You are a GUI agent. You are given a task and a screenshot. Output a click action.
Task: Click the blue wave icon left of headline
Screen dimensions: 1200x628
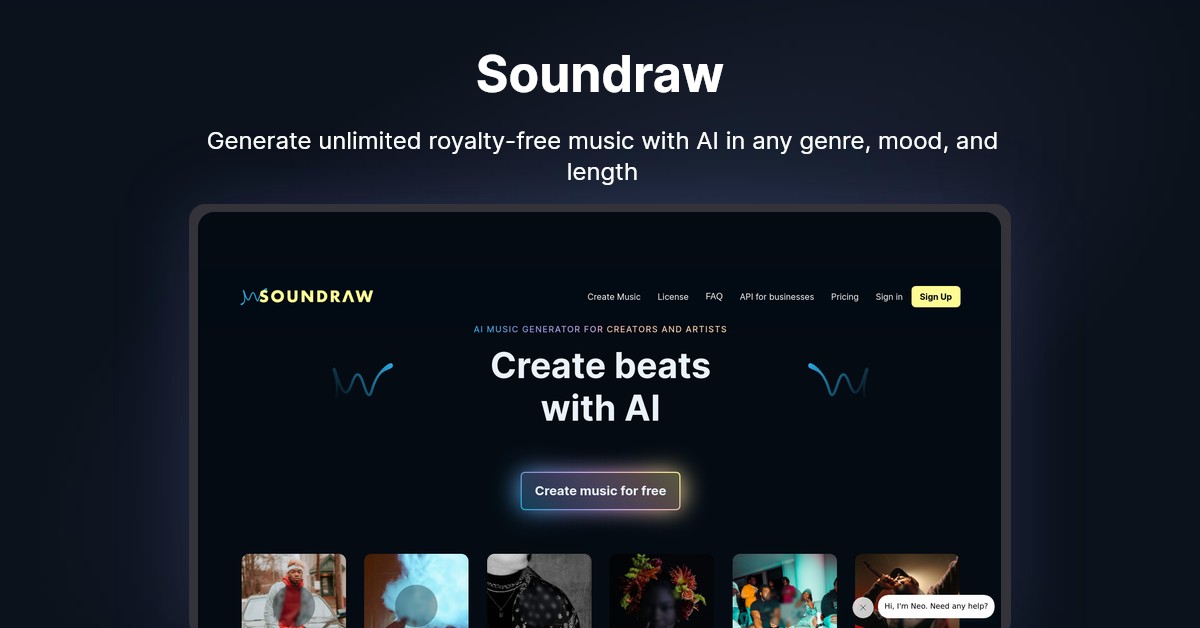pos(363,380)
